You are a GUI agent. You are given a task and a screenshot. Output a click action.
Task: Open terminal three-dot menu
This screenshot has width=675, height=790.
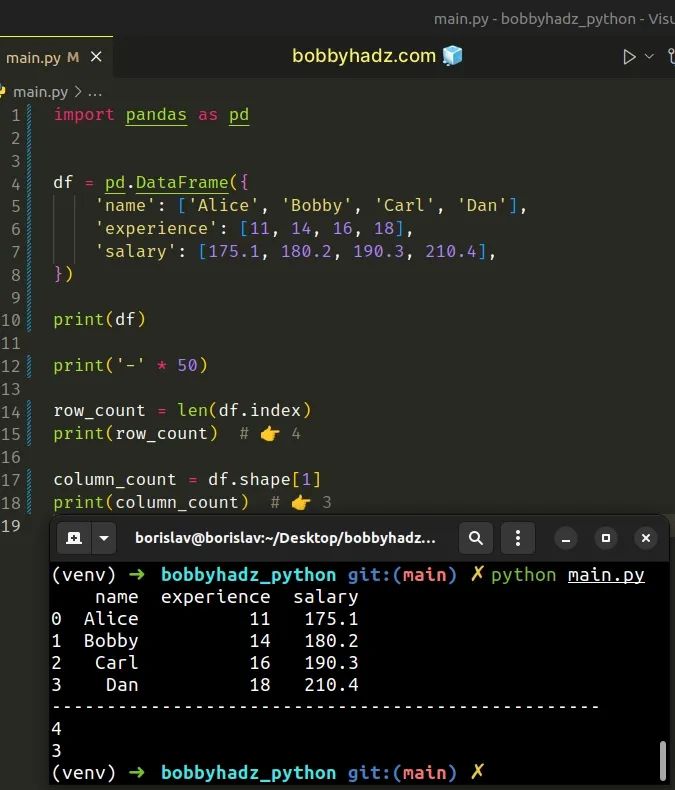518,538
